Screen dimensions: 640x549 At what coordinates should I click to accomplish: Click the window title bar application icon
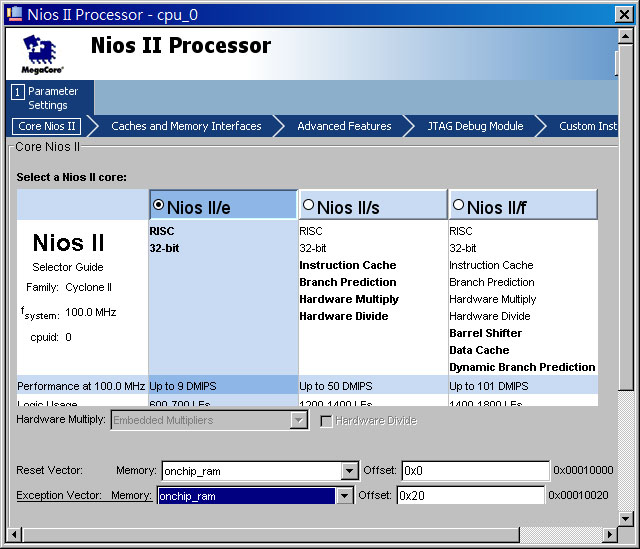(x=15, y=14)
